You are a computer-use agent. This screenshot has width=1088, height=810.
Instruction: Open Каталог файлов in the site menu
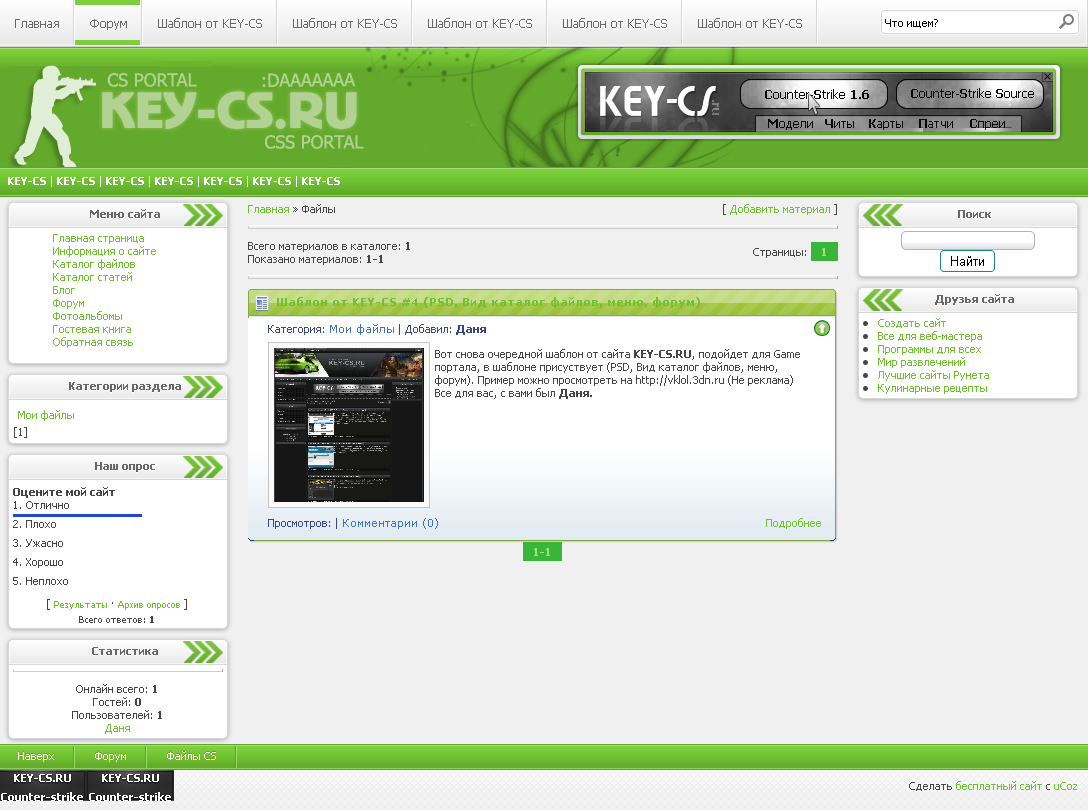94,264
